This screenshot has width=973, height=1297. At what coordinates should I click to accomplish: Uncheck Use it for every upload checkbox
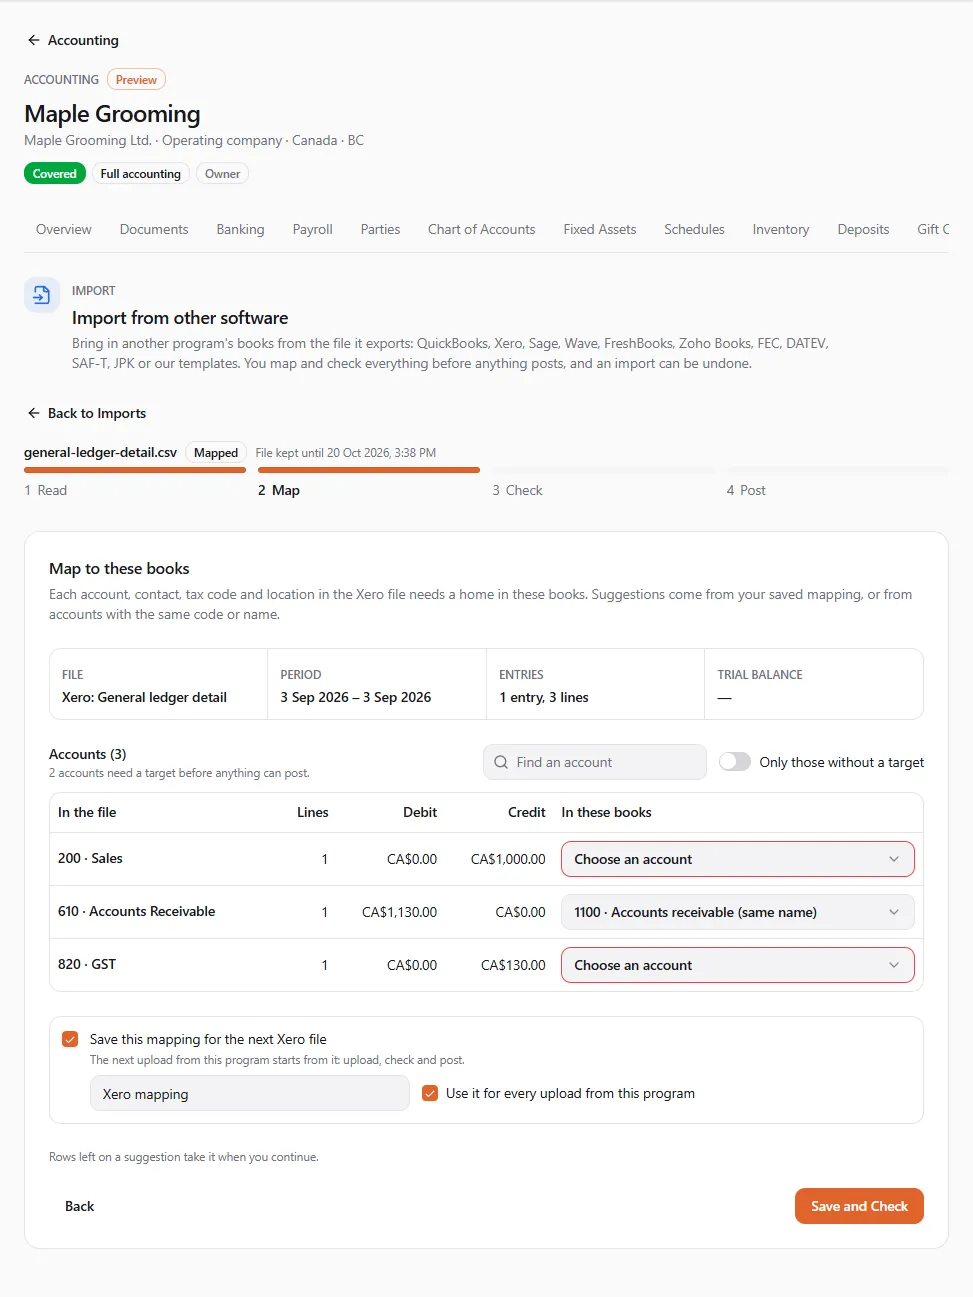click(x=430, y=1093)
